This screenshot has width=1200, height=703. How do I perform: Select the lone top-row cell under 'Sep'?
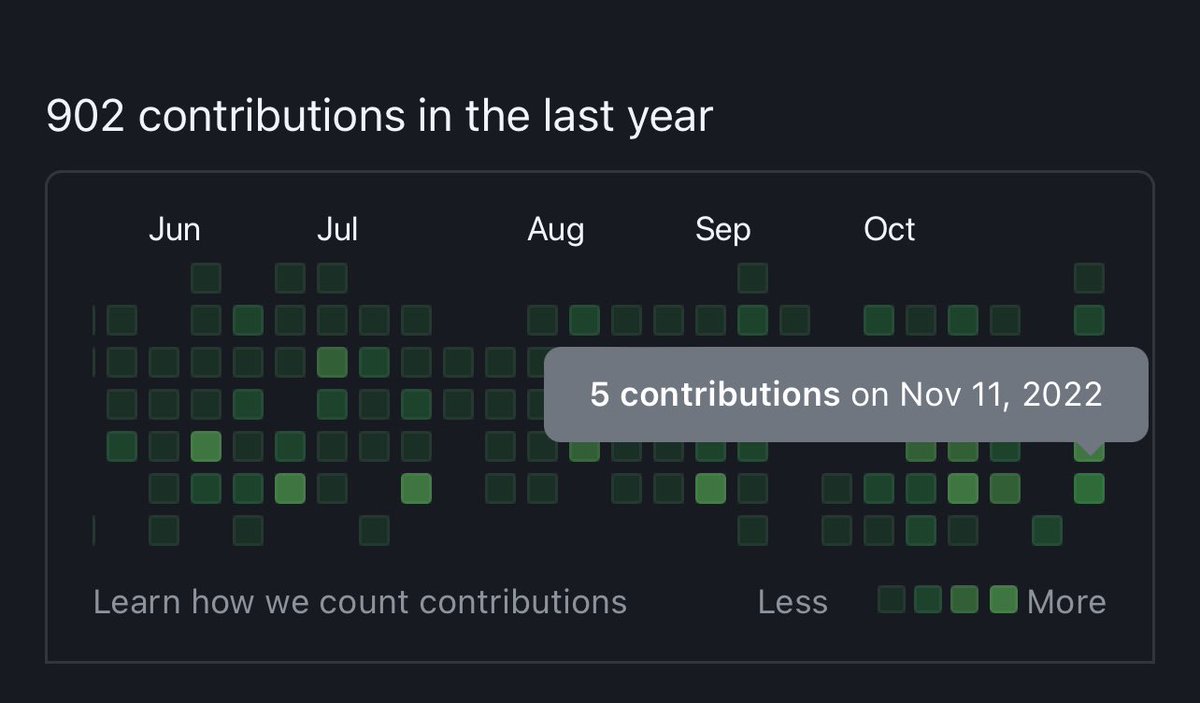coord(753,278)
